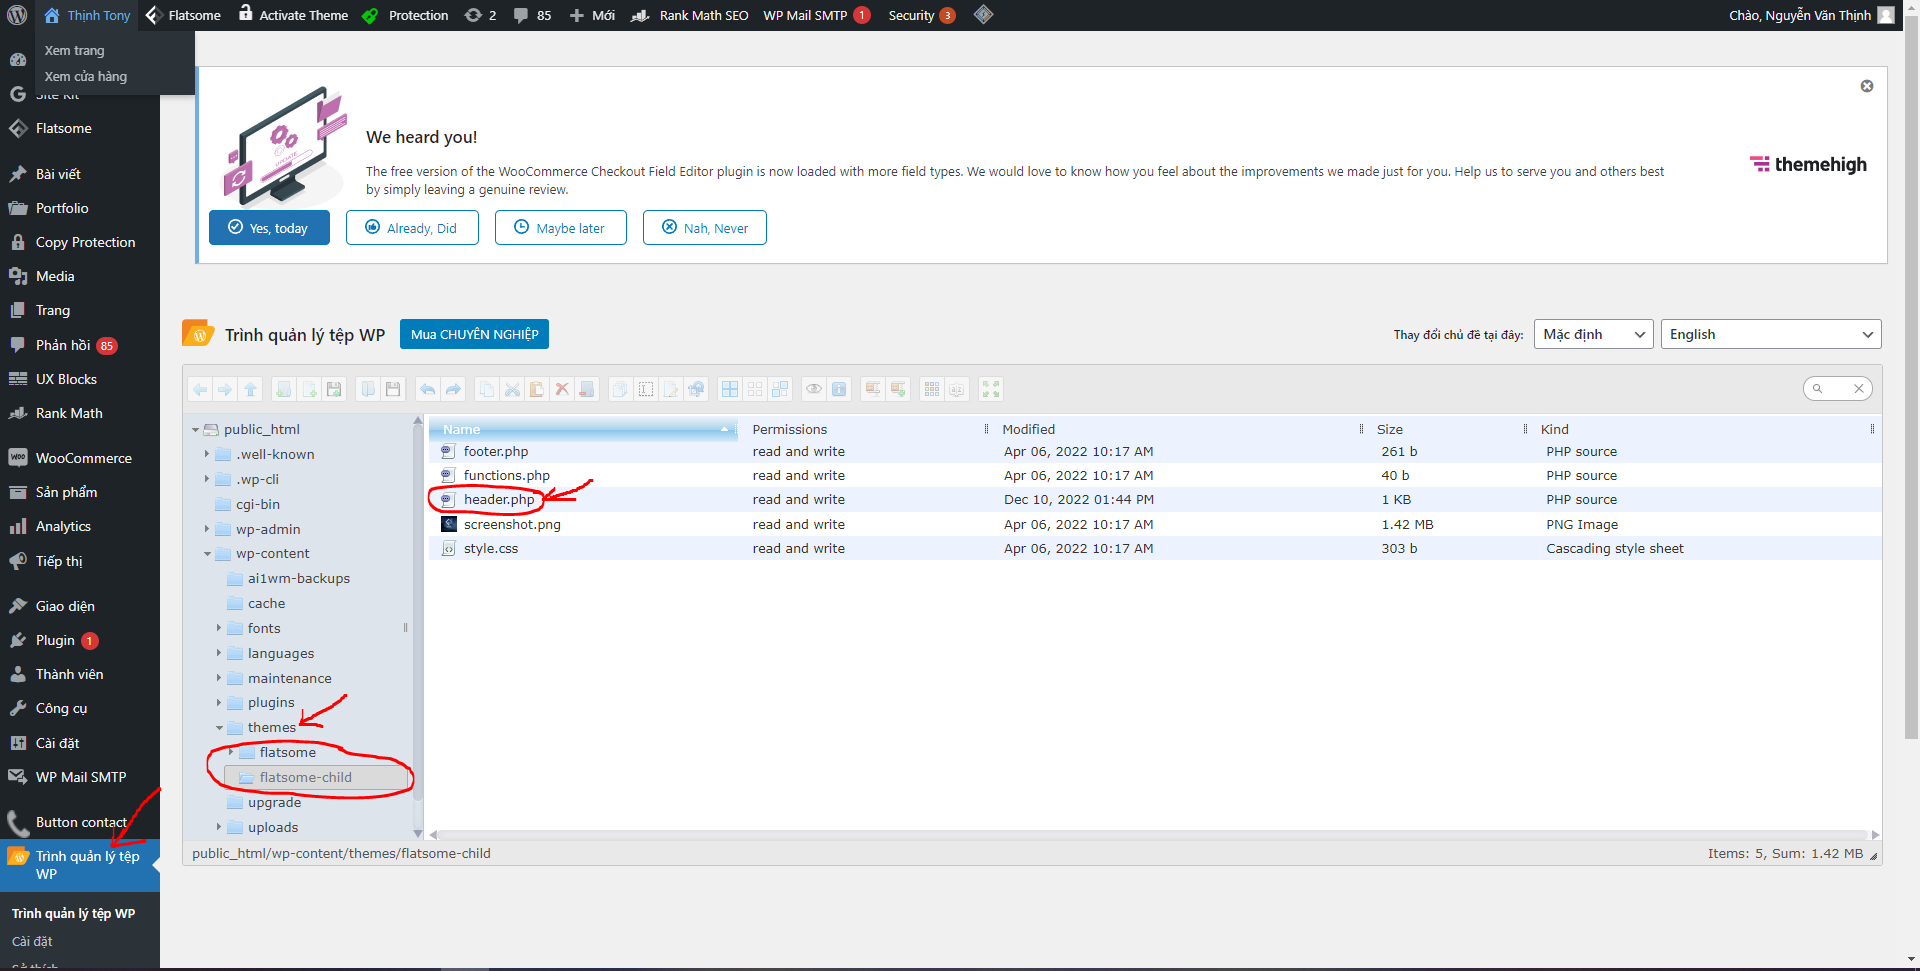Open Rank Math SEO in the admin bar
Image resolution: width=1920 pixels, height=971 pixels.
(x=703, y=15)
